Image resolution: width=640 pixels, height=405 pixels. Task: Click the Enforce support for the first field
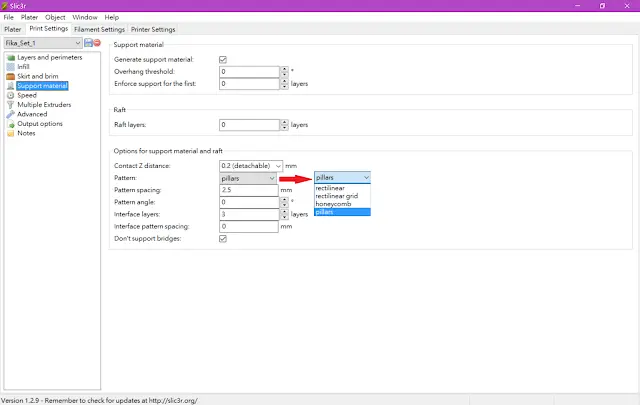[249, 84]
